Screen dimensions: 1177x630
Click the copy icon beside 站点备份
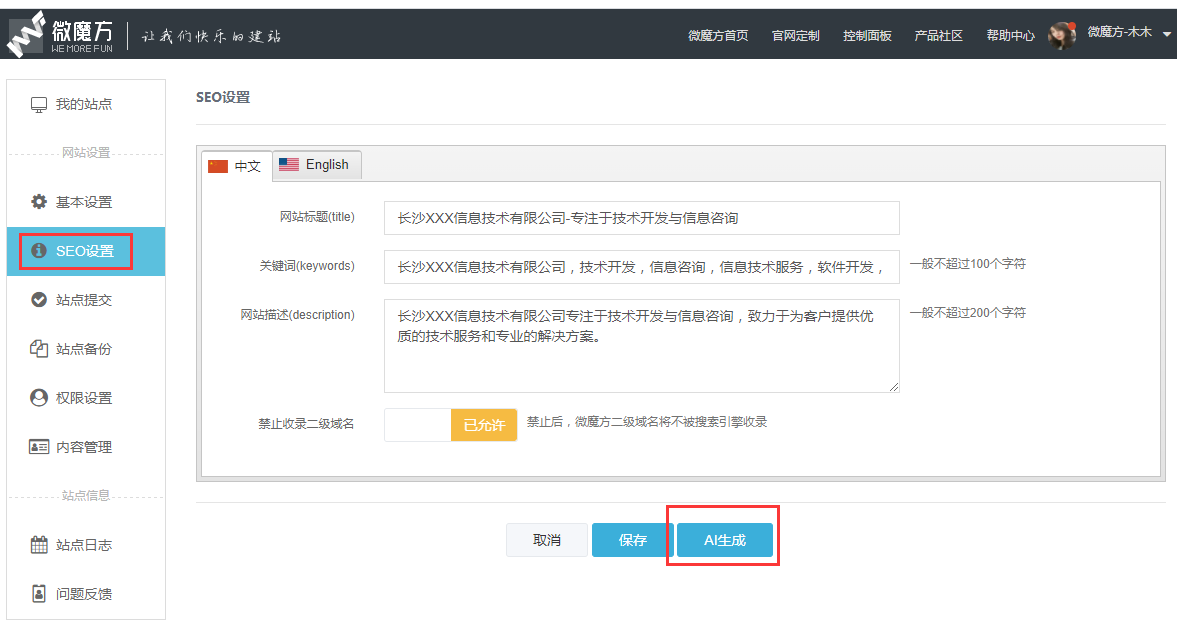pos(38,348)
